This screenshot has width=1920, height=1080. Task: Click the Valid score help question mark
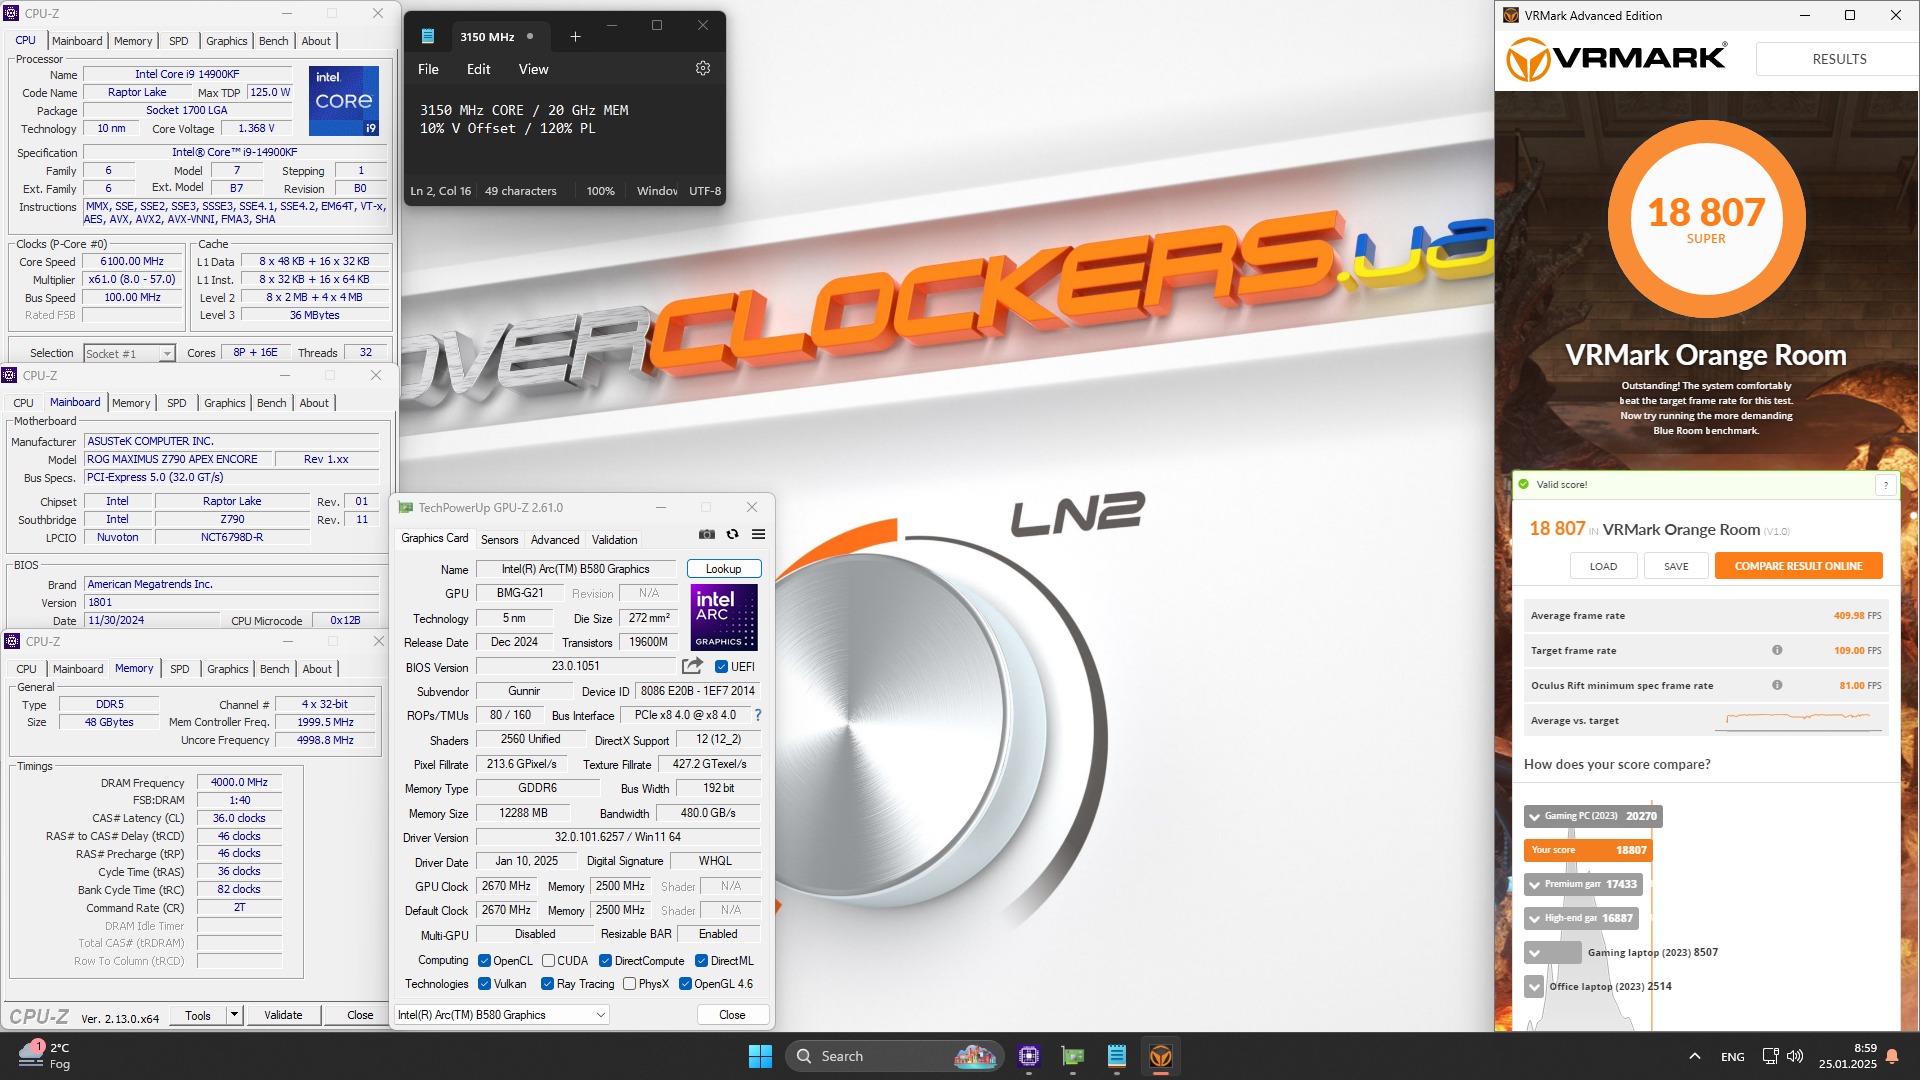(x=1886, y=485)
